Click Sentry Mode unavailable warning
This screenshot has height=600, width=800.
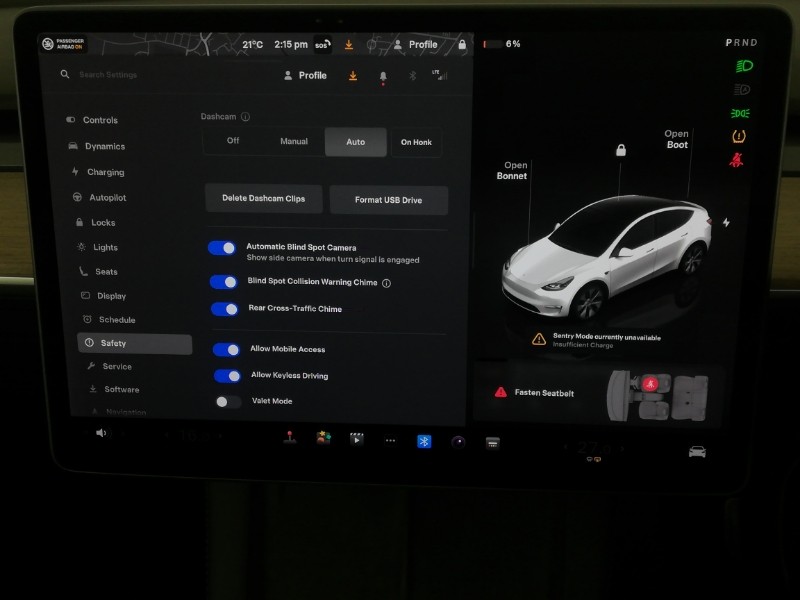597,340
